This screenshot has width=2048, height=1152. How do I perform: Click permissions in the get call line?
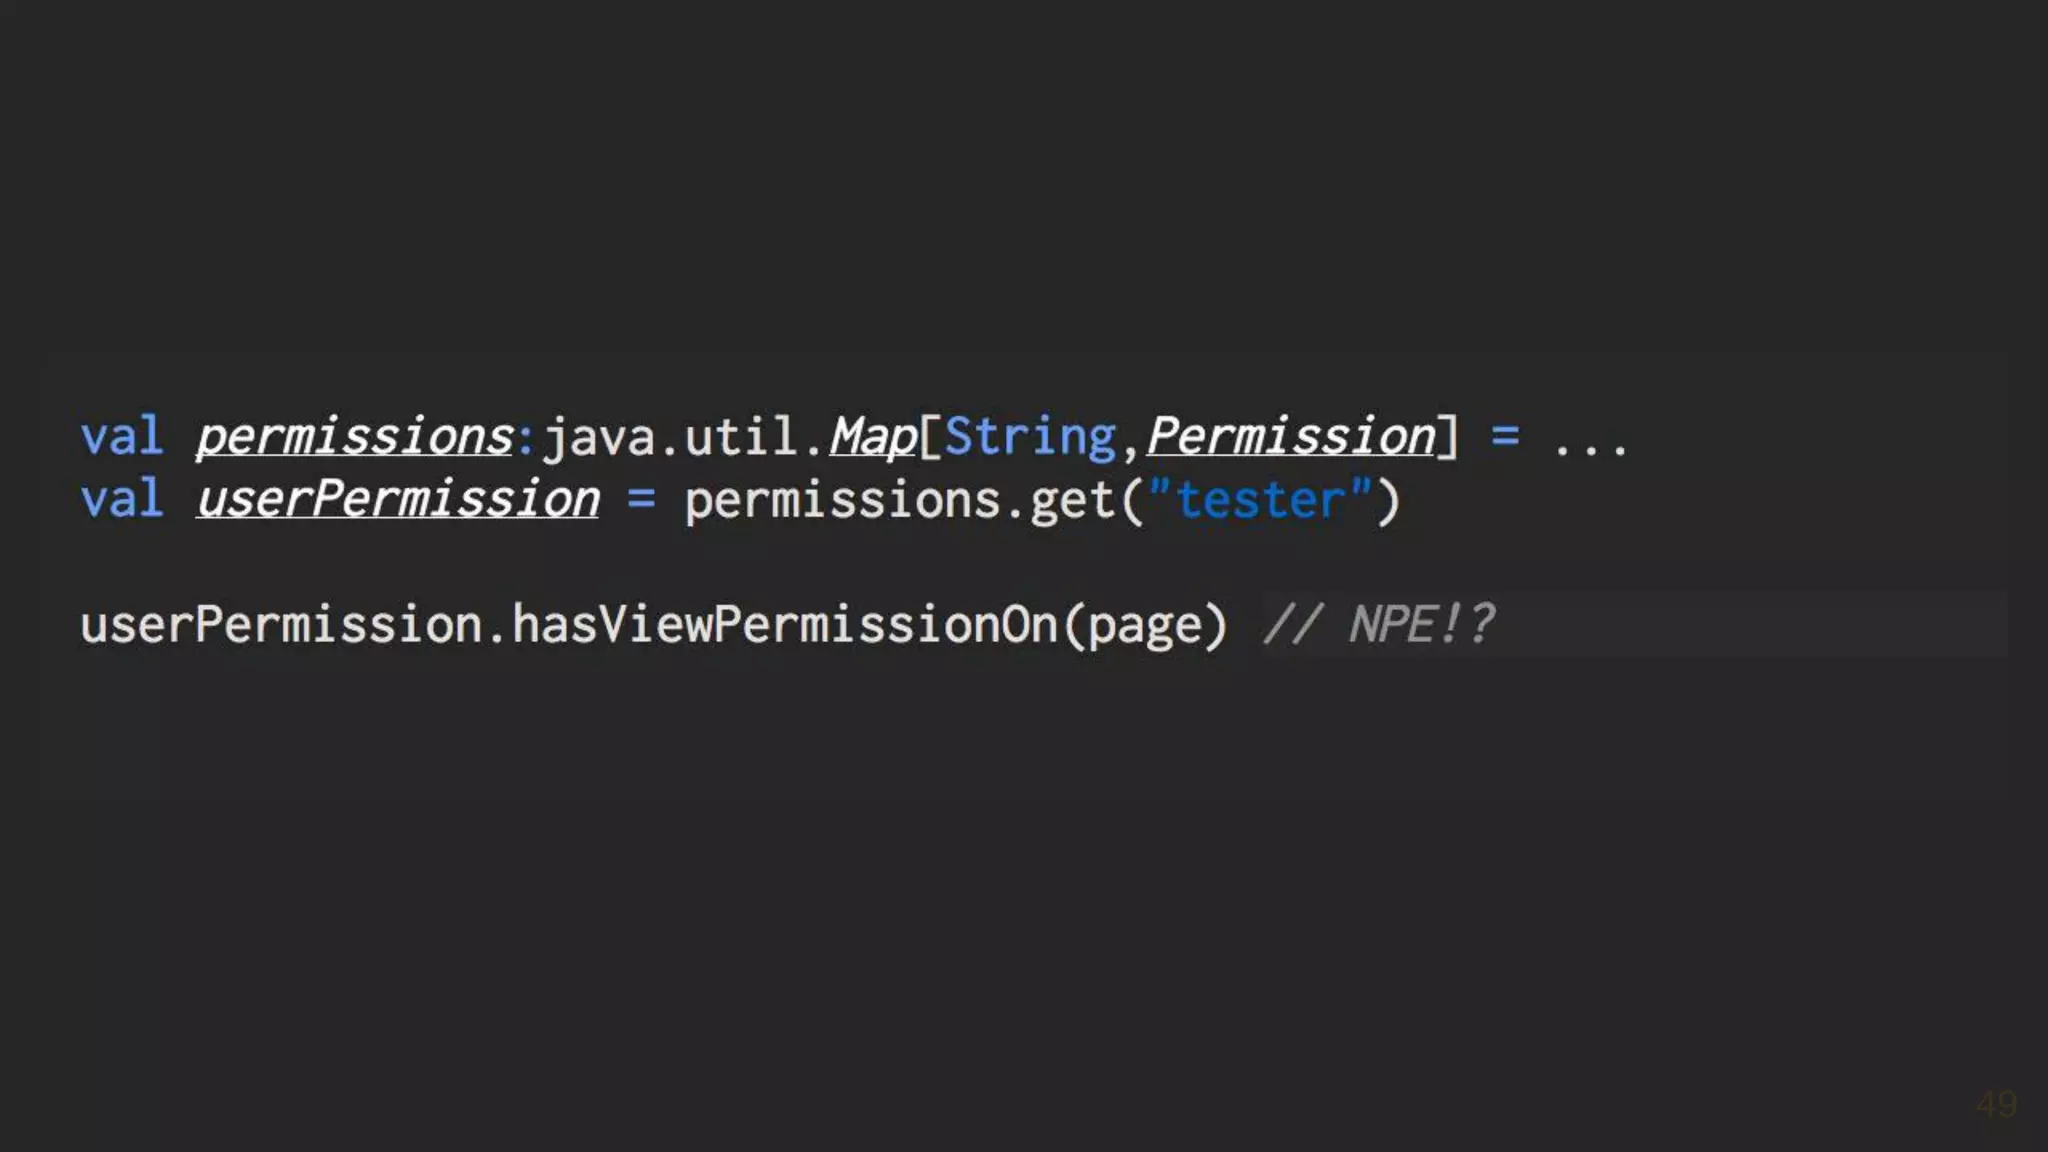point(842,499)
